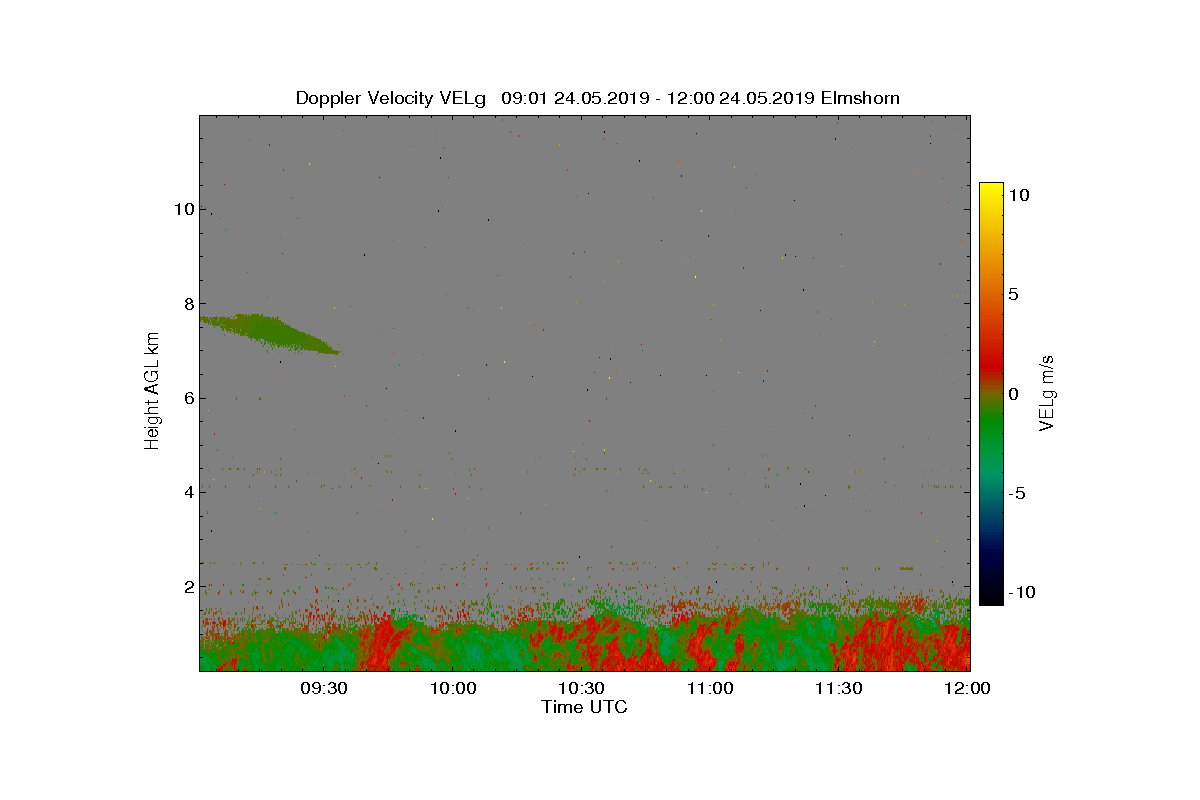
Task: Click the colorbar value -10 label
Action: 1021,592
